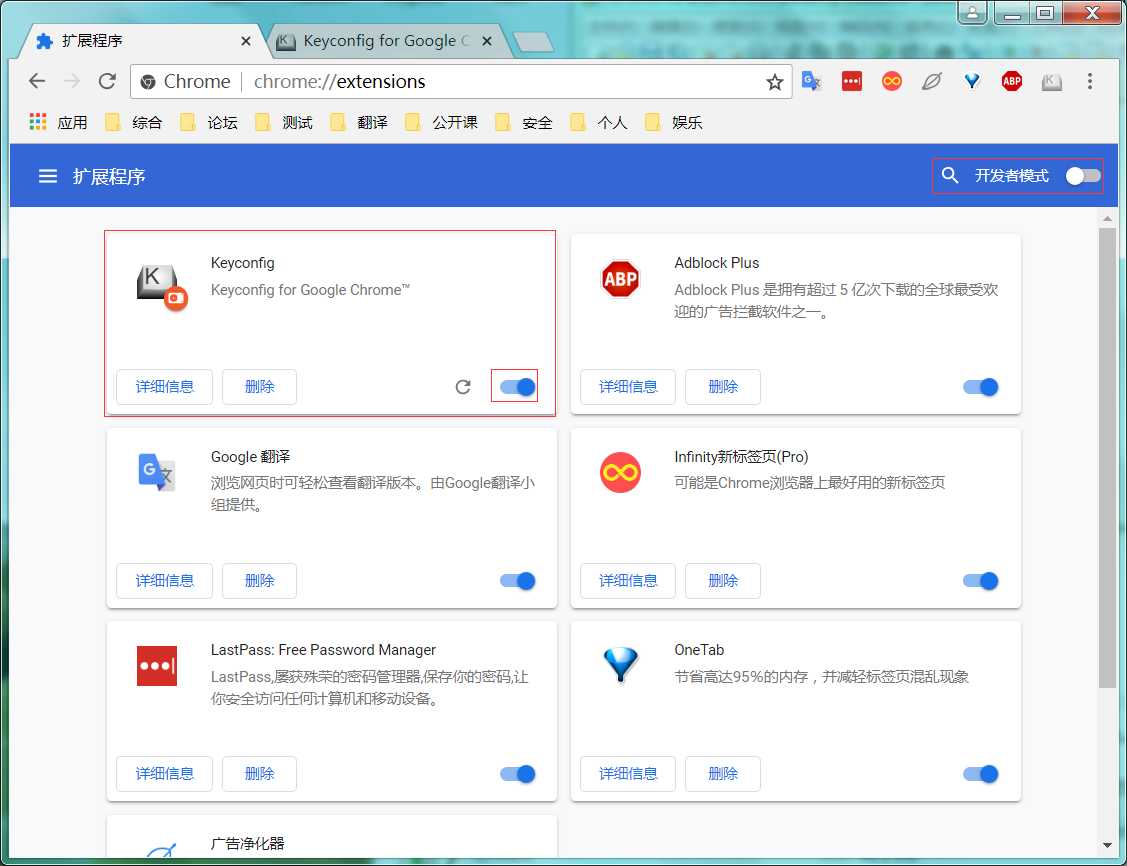The height and width of the screenshot is (866, 1127).
Task: Click the leaf-shaped toolbar extension icon
Action: [932, 81]
